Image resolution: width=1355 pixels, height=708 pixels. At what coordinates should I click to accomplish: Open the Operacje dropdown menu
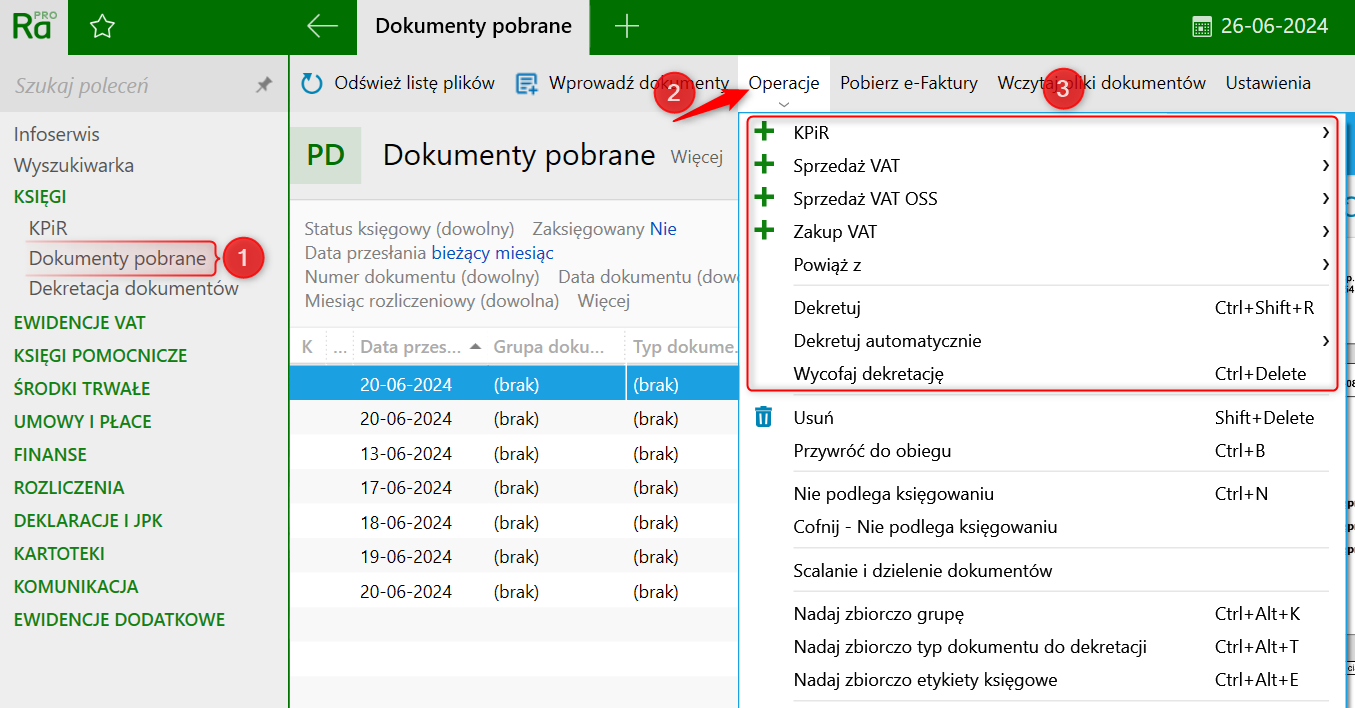click(784, 84)
